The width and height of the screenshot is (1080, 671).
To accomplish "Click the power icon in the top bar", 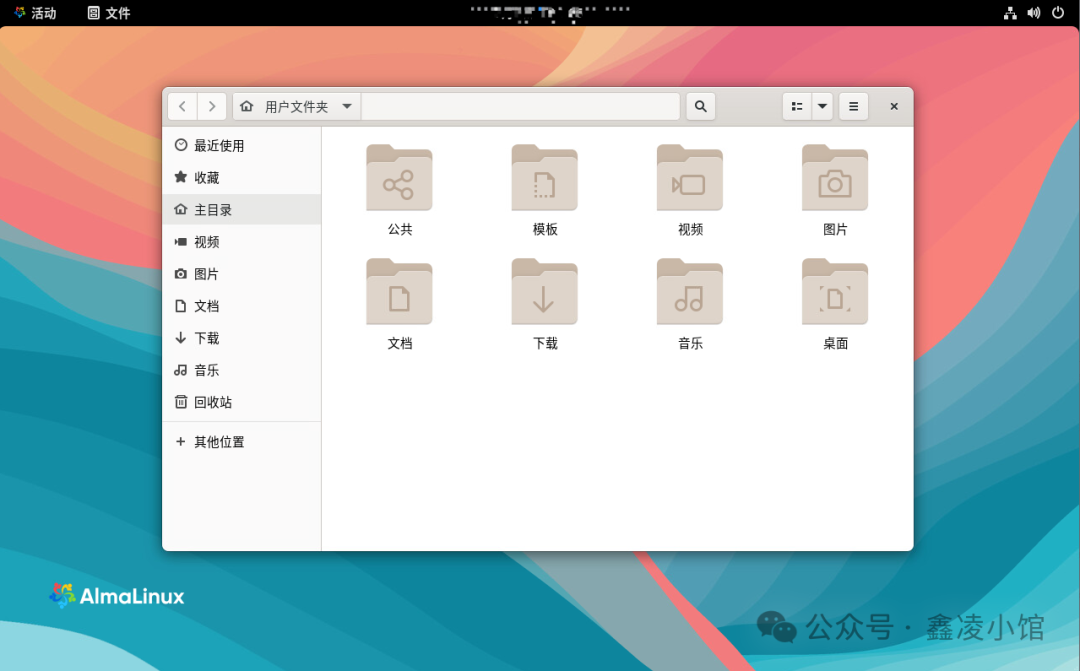I will click(1058, 13).
